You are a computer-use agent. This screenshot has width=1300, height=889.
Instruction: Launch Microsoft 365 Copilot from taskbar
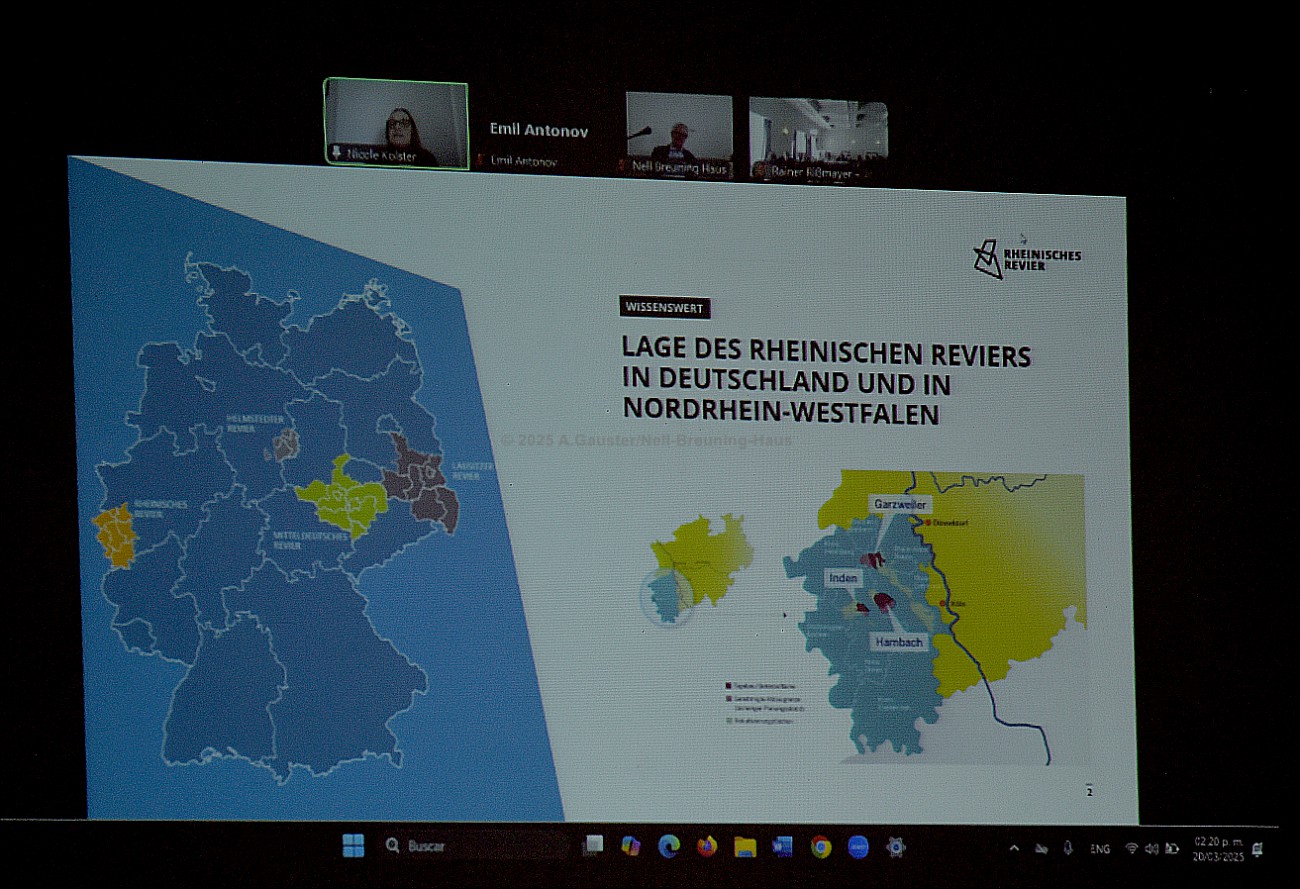tap(630, 846)
